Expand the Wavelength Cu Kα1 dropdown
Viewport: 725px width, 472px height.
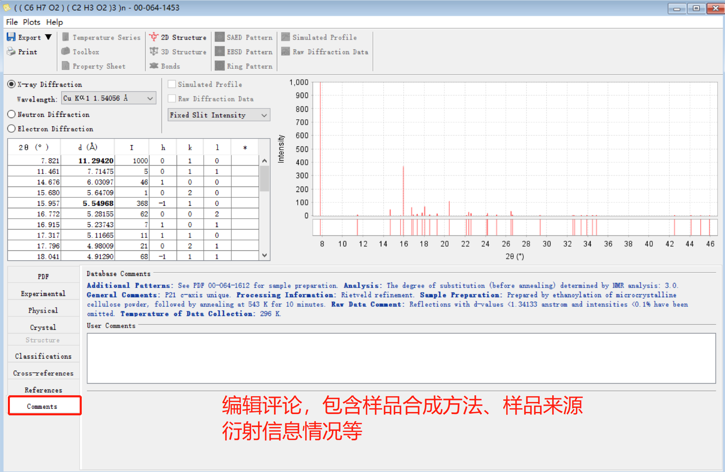150,99
